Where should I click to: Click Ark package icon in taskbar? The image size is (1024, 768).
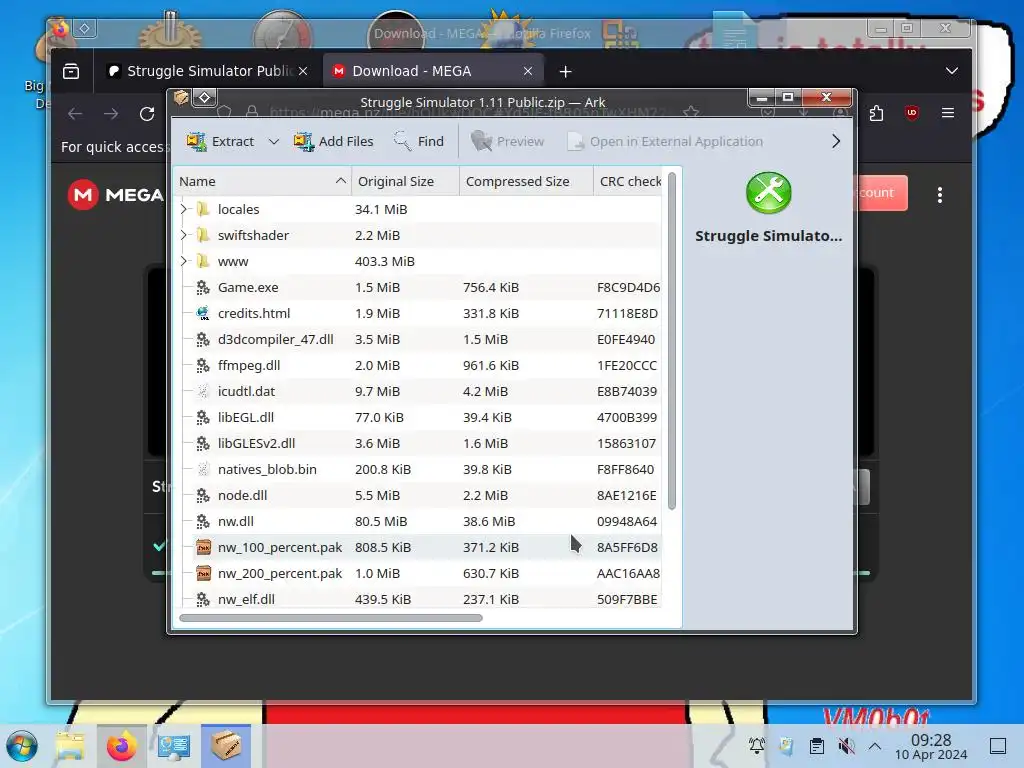click(226, 746)
